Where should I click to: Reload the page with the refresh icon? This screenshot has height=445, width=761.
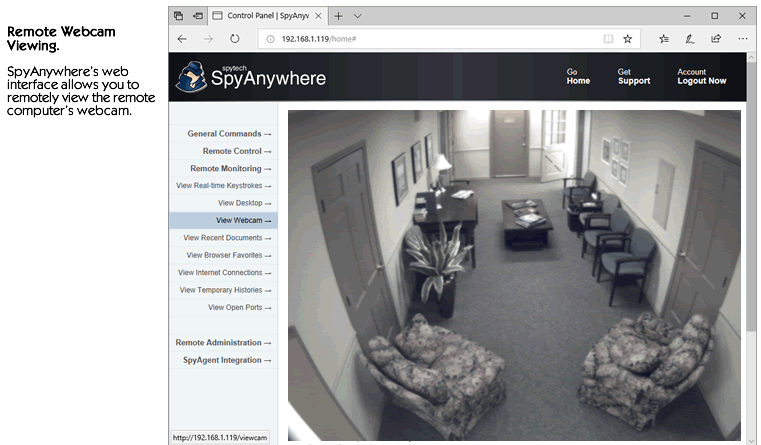tap(234, 38)
